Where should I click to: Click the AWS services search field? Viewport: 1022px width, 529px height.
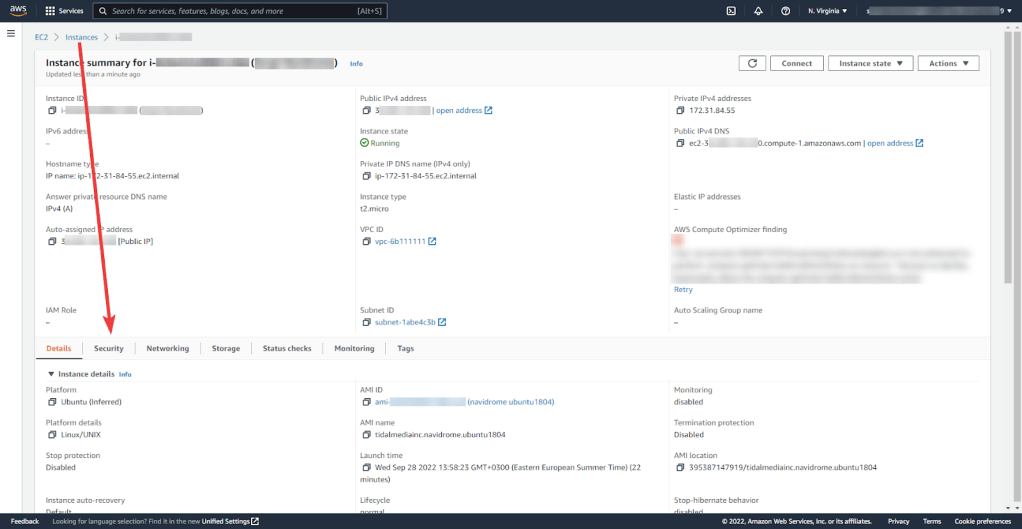point(240,11)
